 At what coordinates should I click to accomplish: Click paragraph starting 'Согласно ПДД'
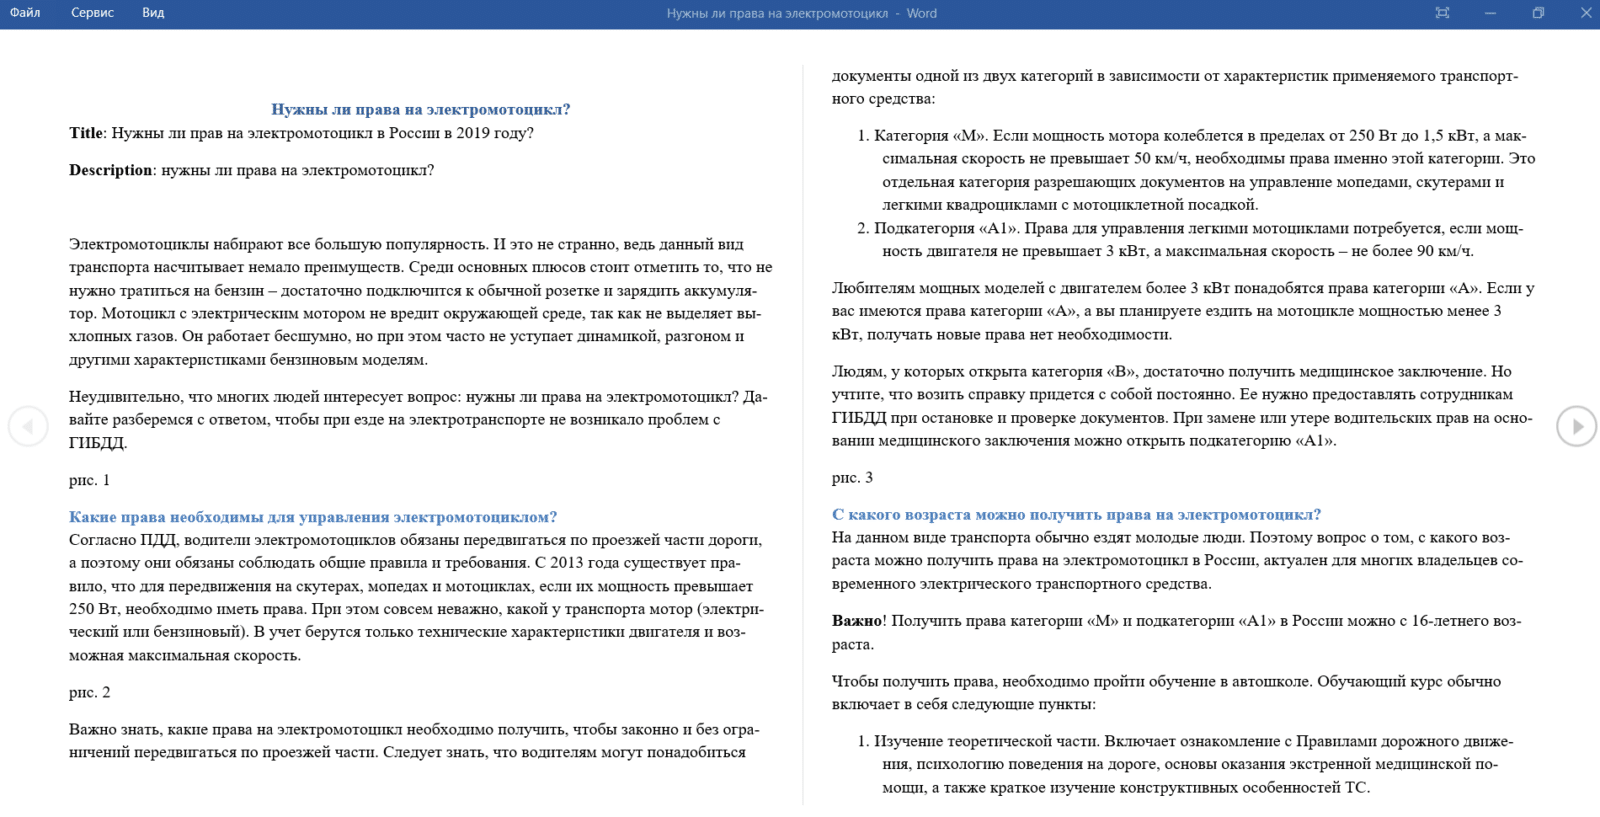[417, 598]
